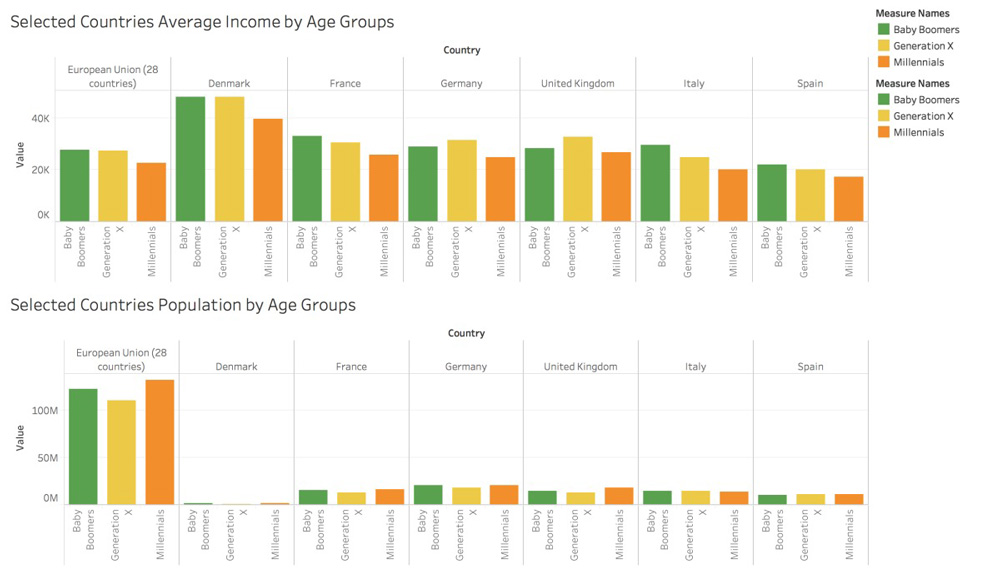Click 100M axis label on population chart

(45, 411)
